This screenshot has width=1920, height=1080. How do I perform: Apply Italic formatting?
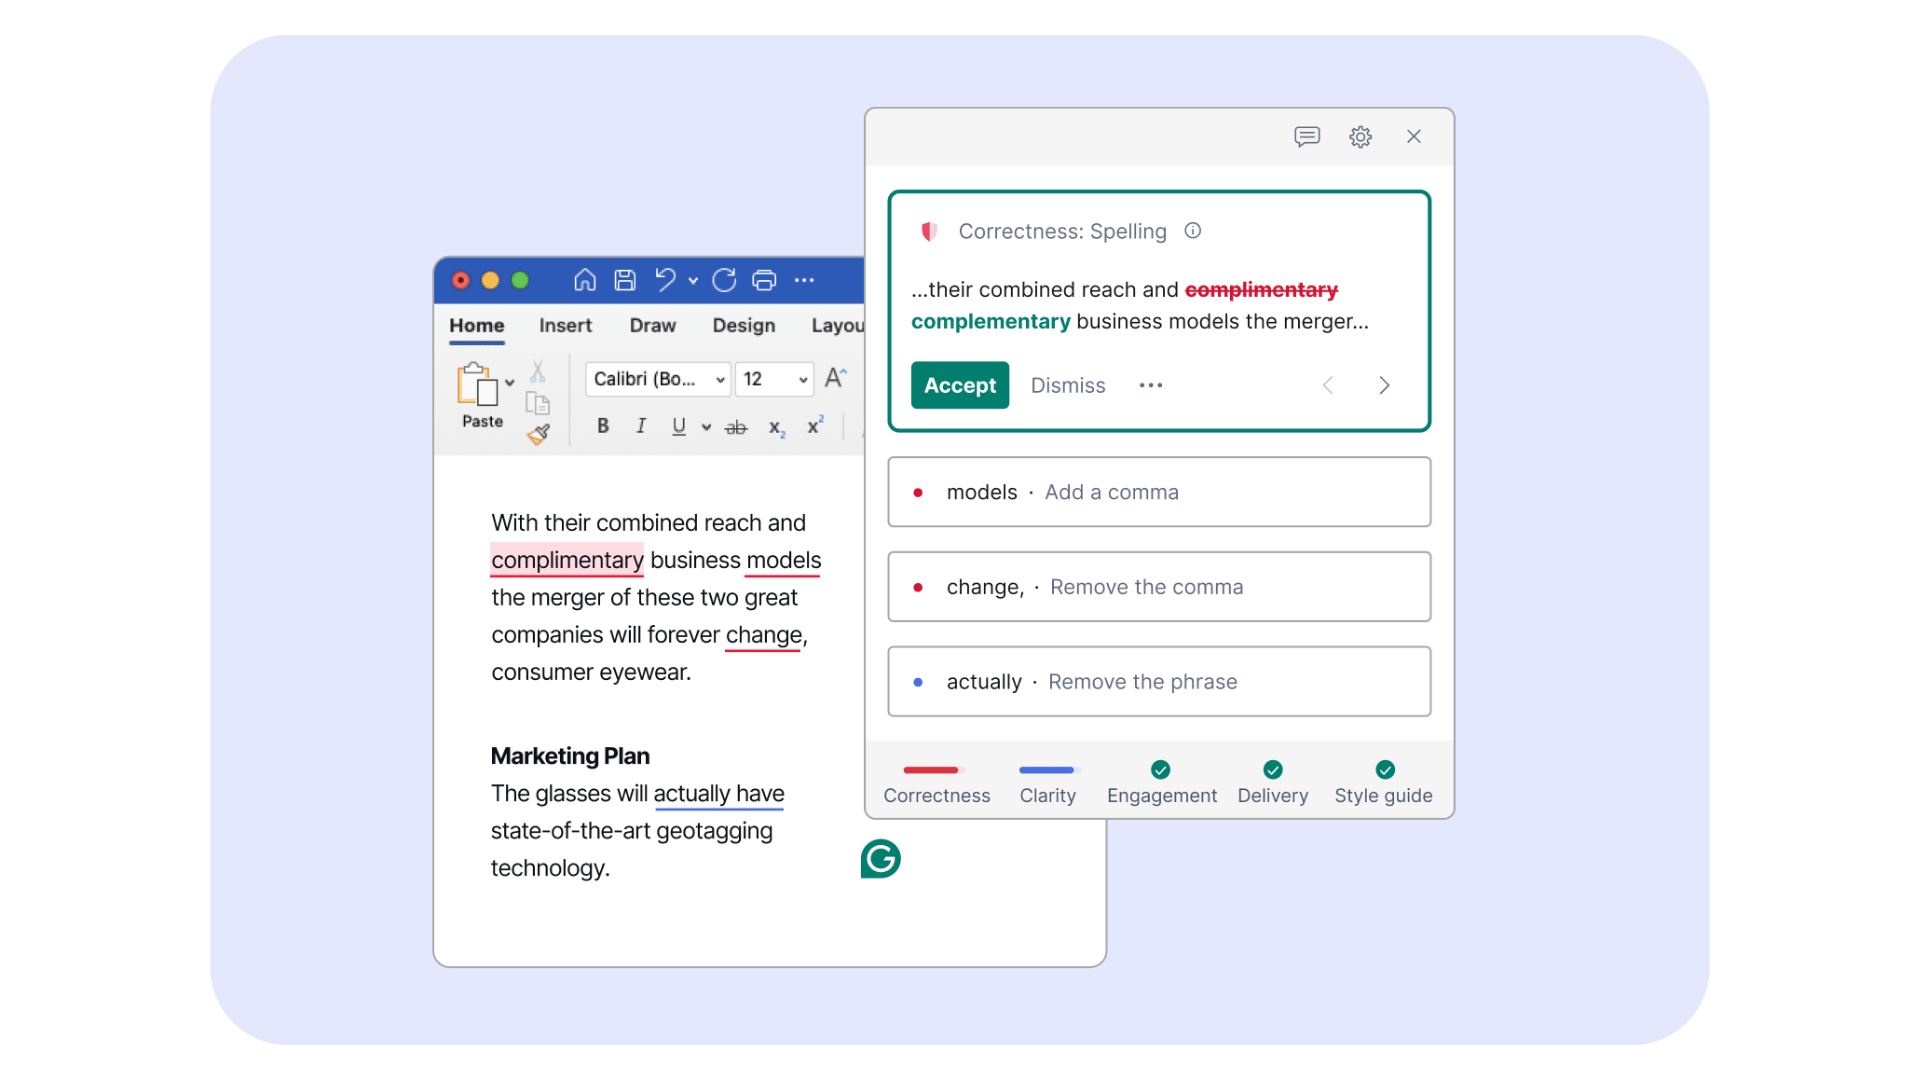coord(641,425)
